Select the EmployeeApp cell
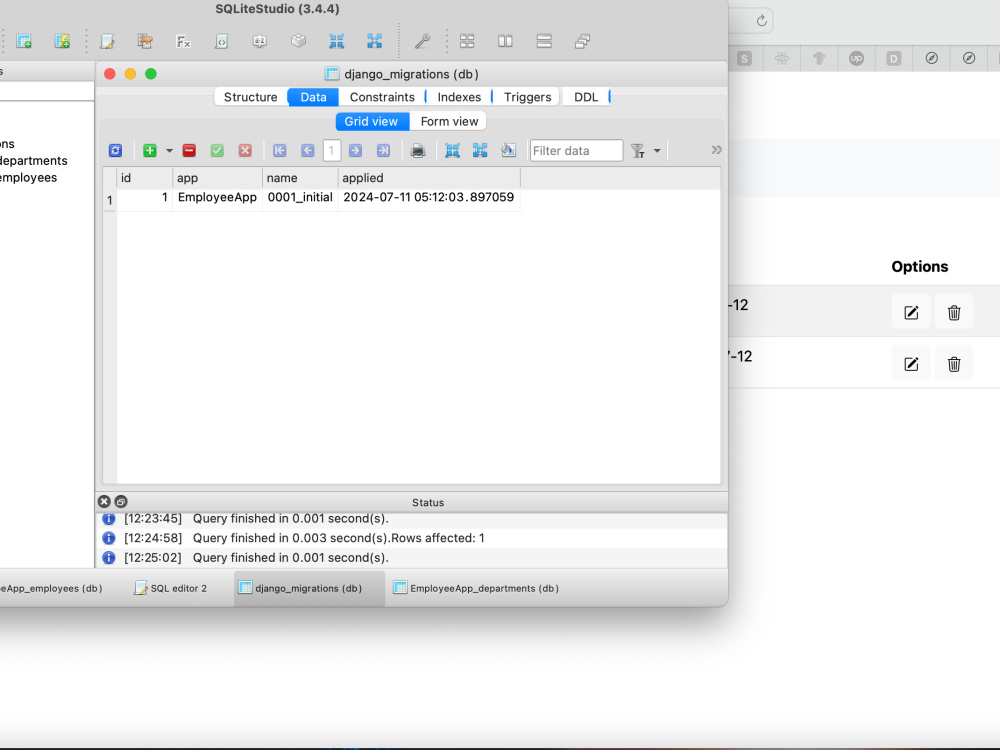 217,198
